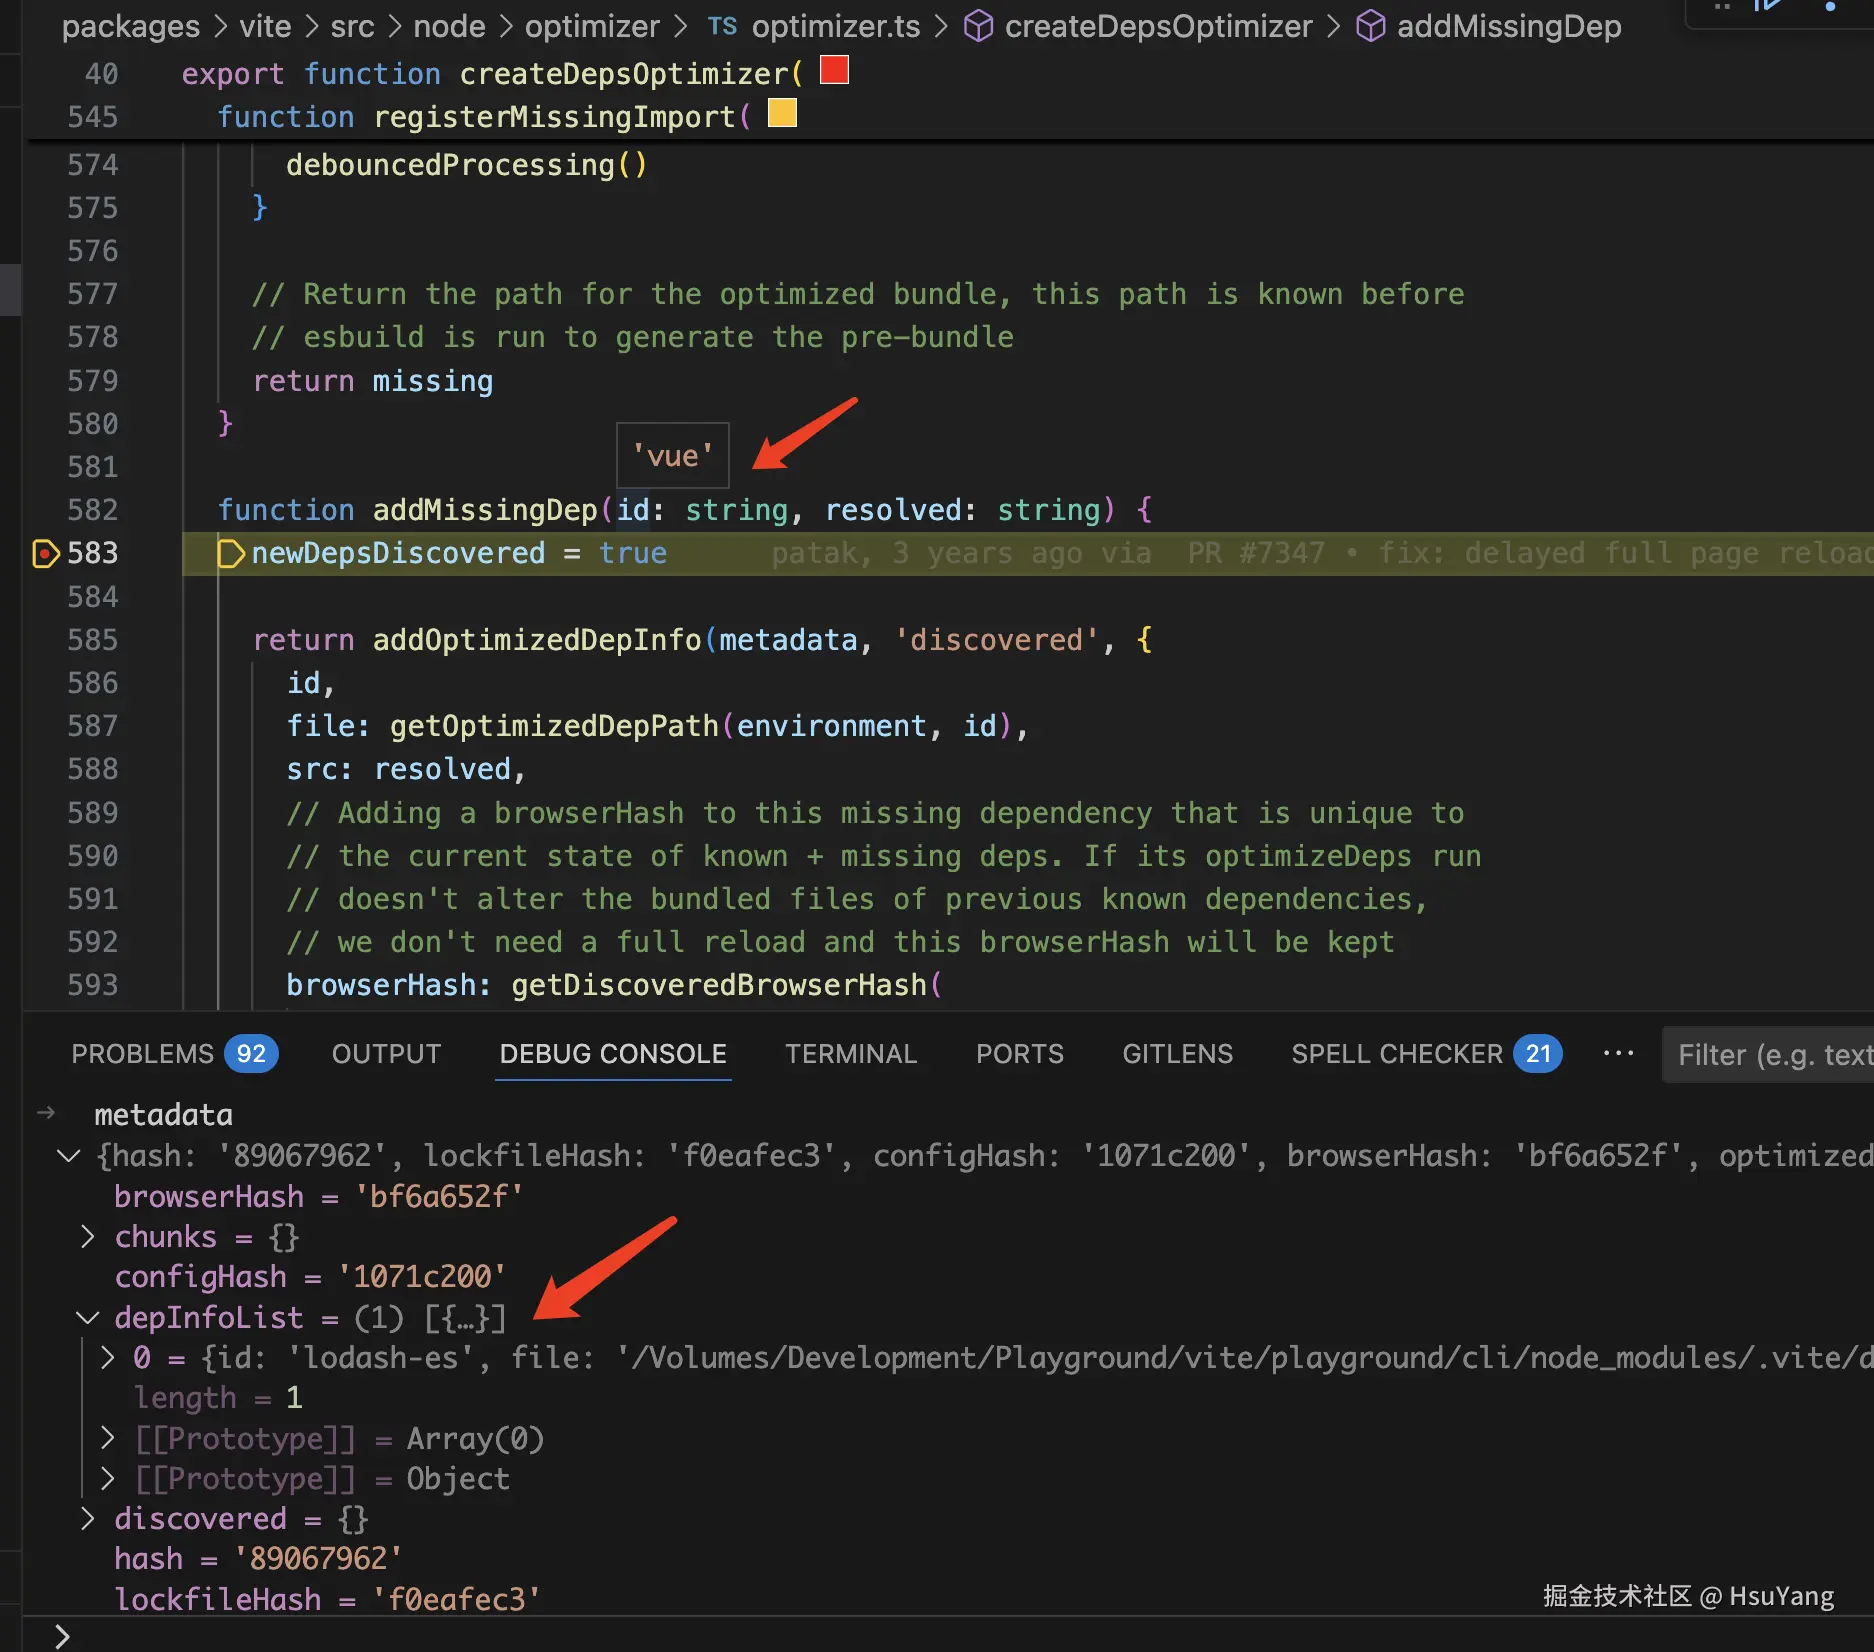Expand the discovered property
This screenshot has width=1874, height=1652.
pos(88,1519)
